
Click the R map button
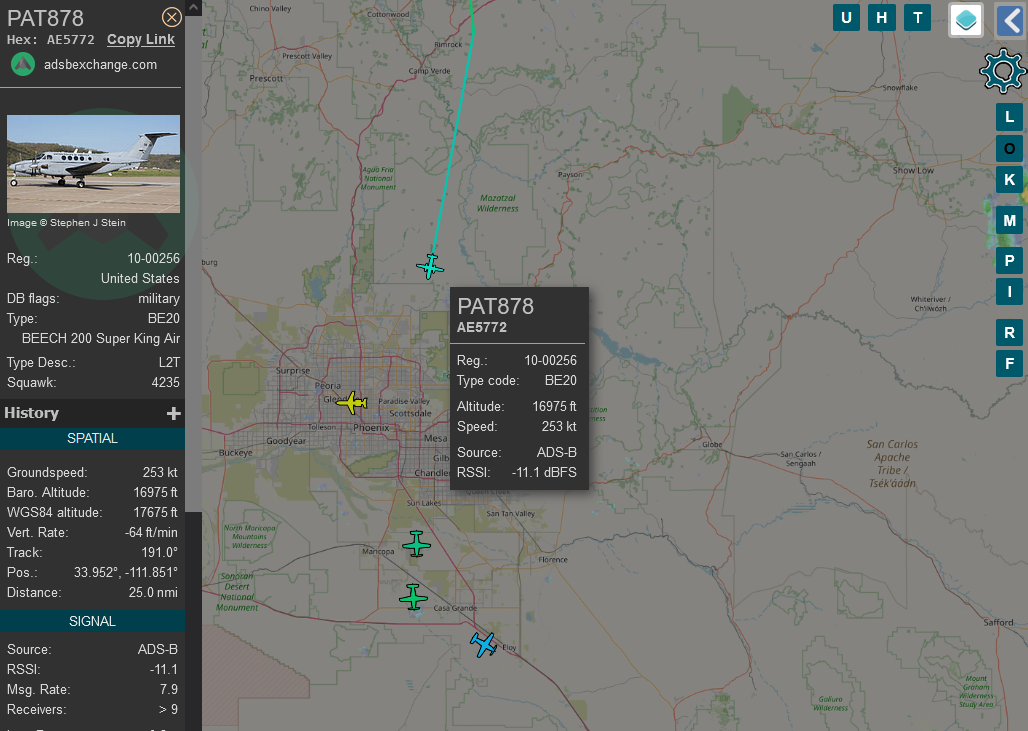coord(1010,333)
